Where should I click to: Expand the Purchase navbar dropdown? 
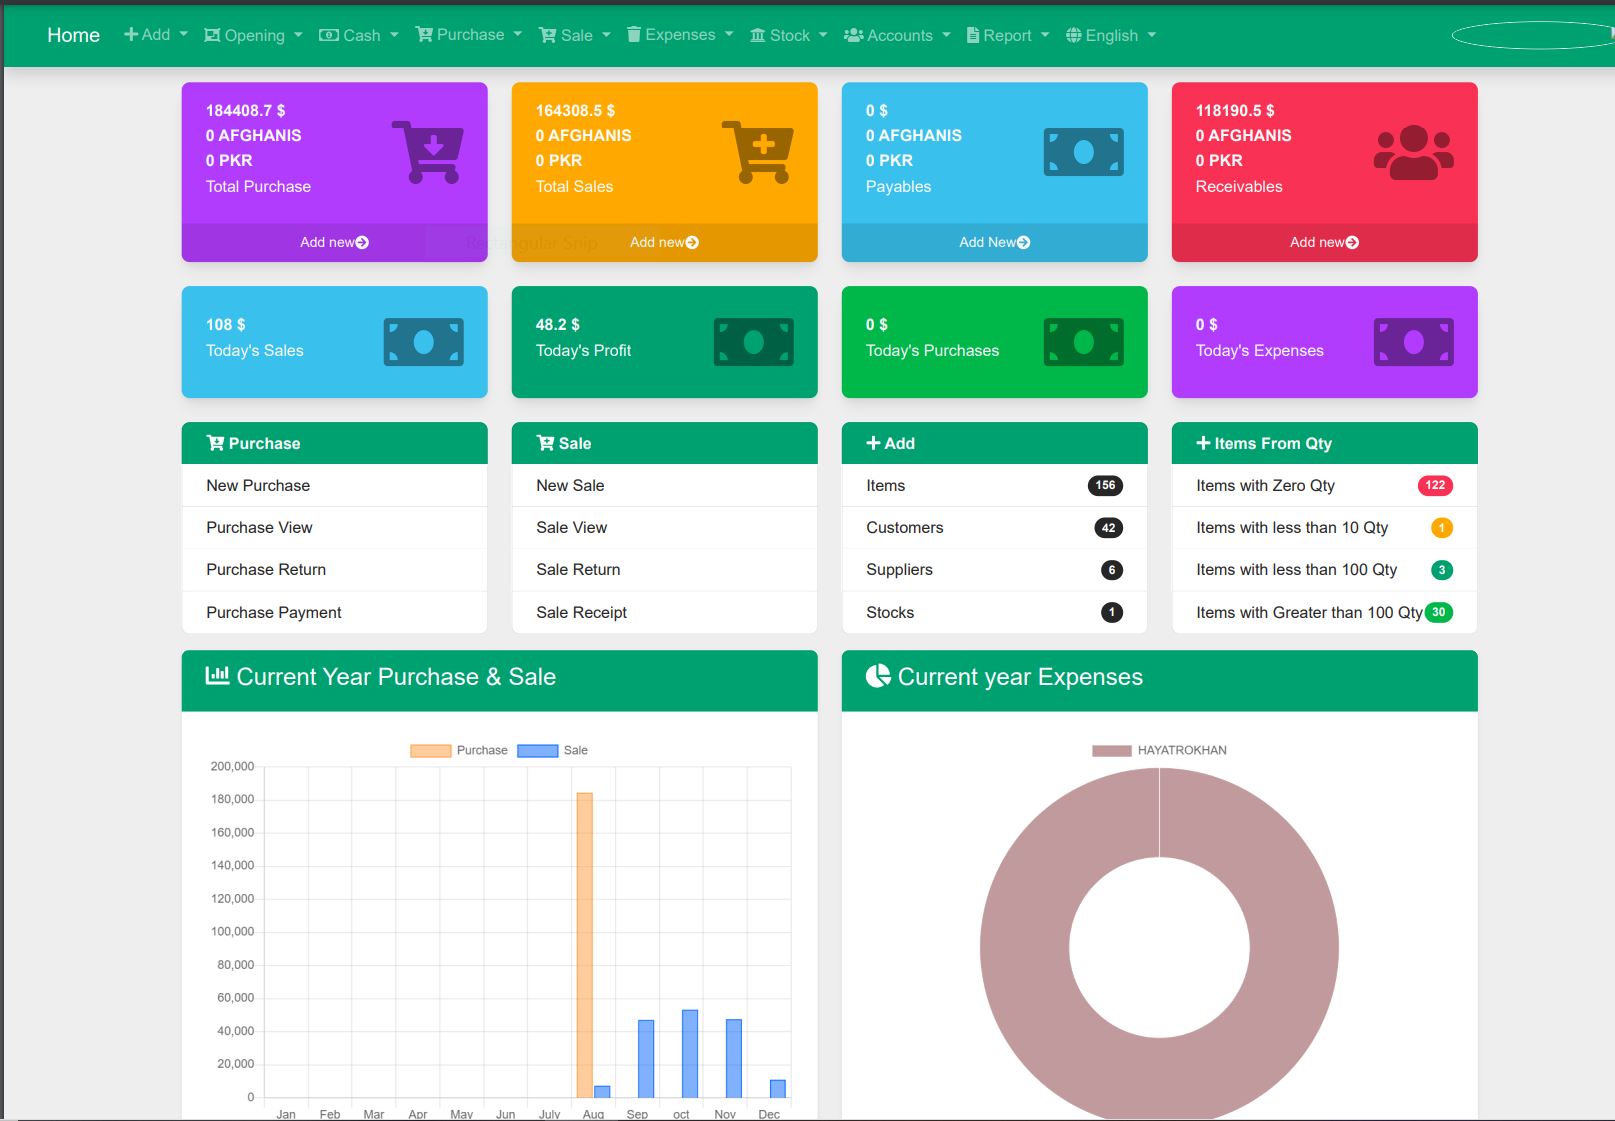tap(469, 34)
